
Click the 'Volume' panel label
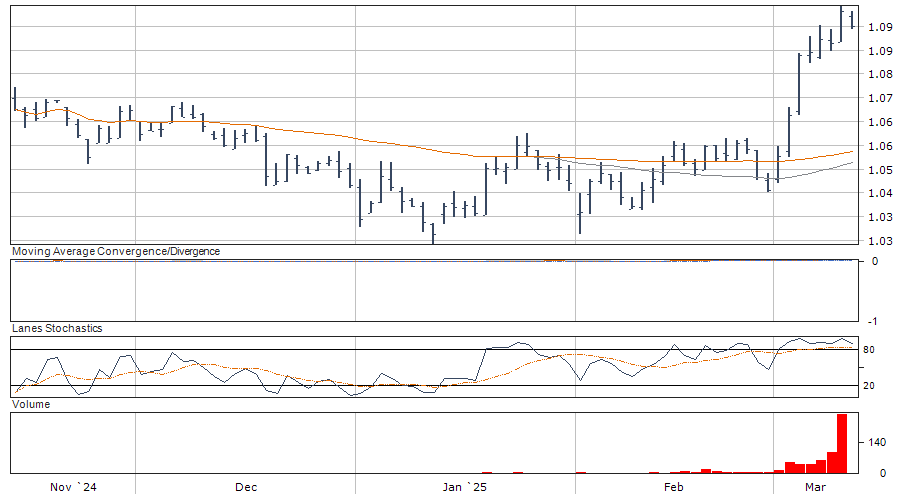coord(30,404)
